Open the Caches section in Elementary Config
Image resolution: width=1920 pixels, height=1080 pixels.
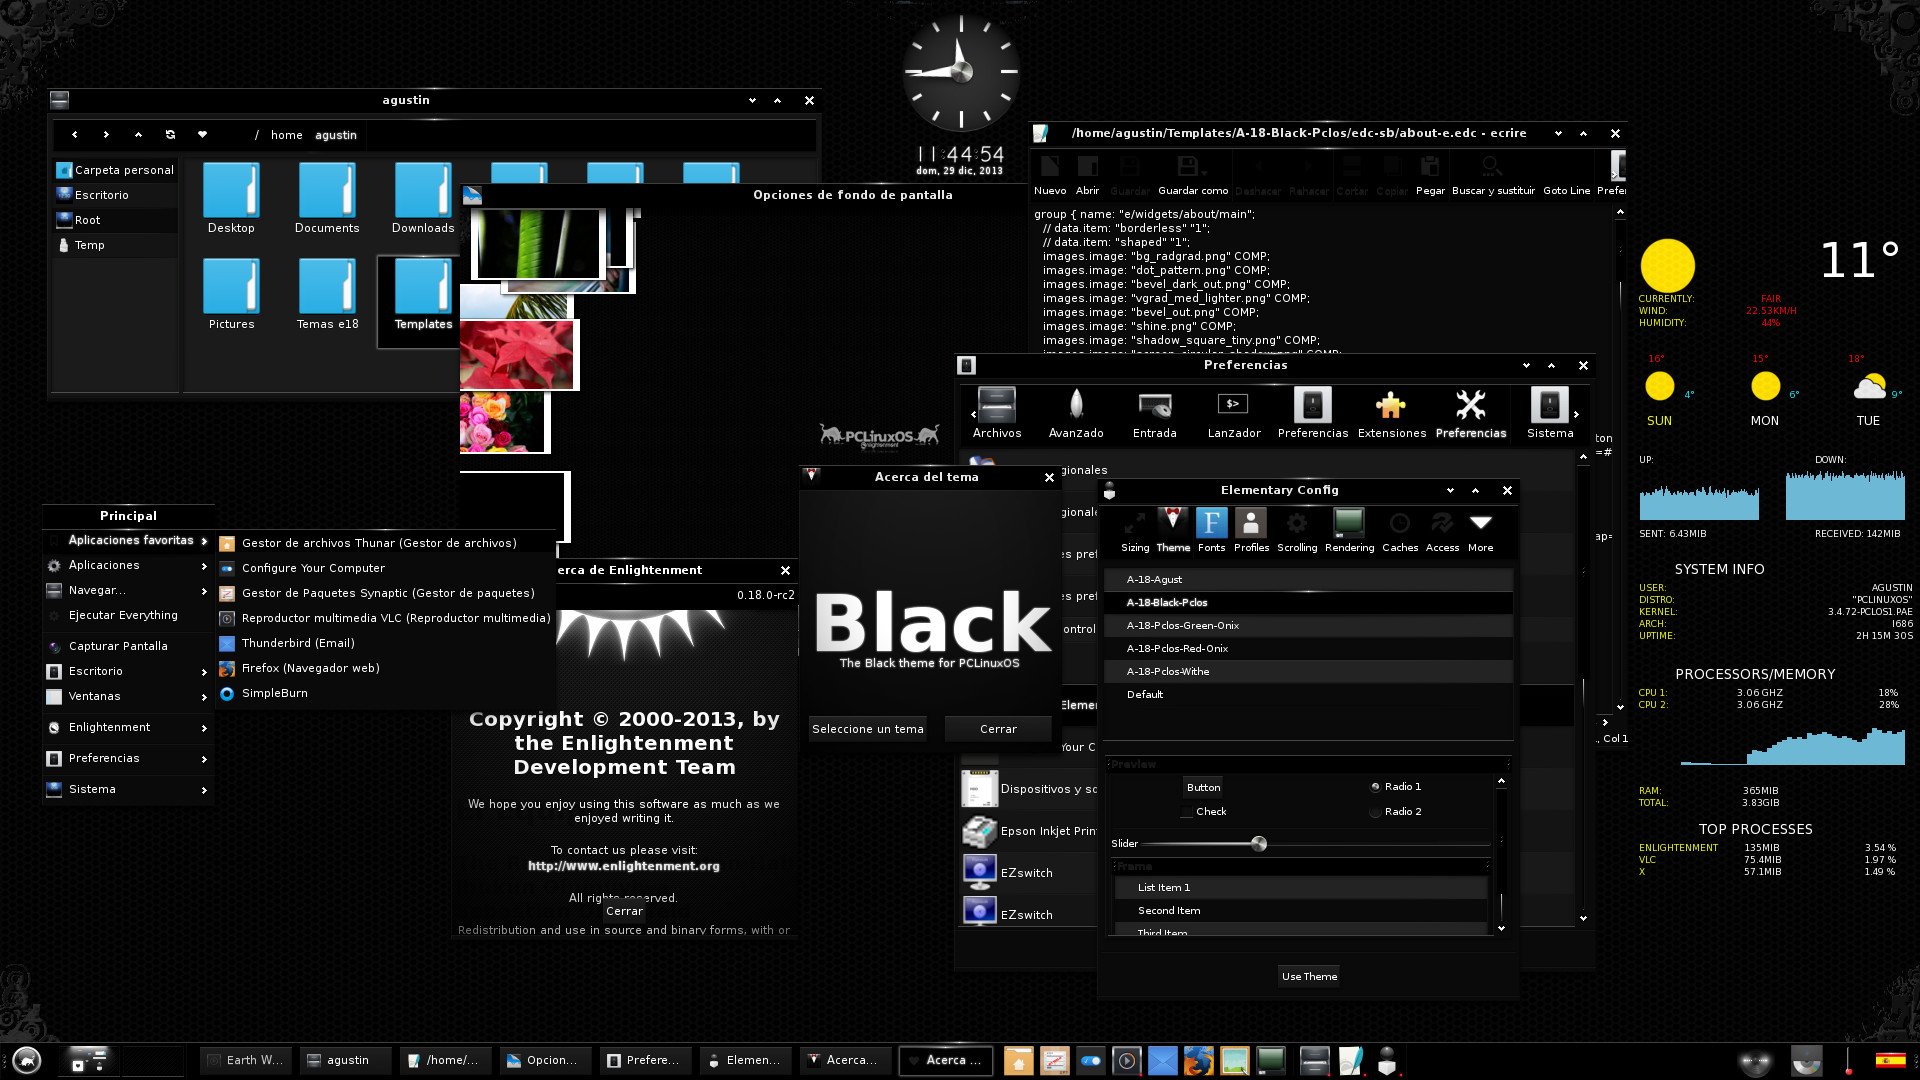1400,531
